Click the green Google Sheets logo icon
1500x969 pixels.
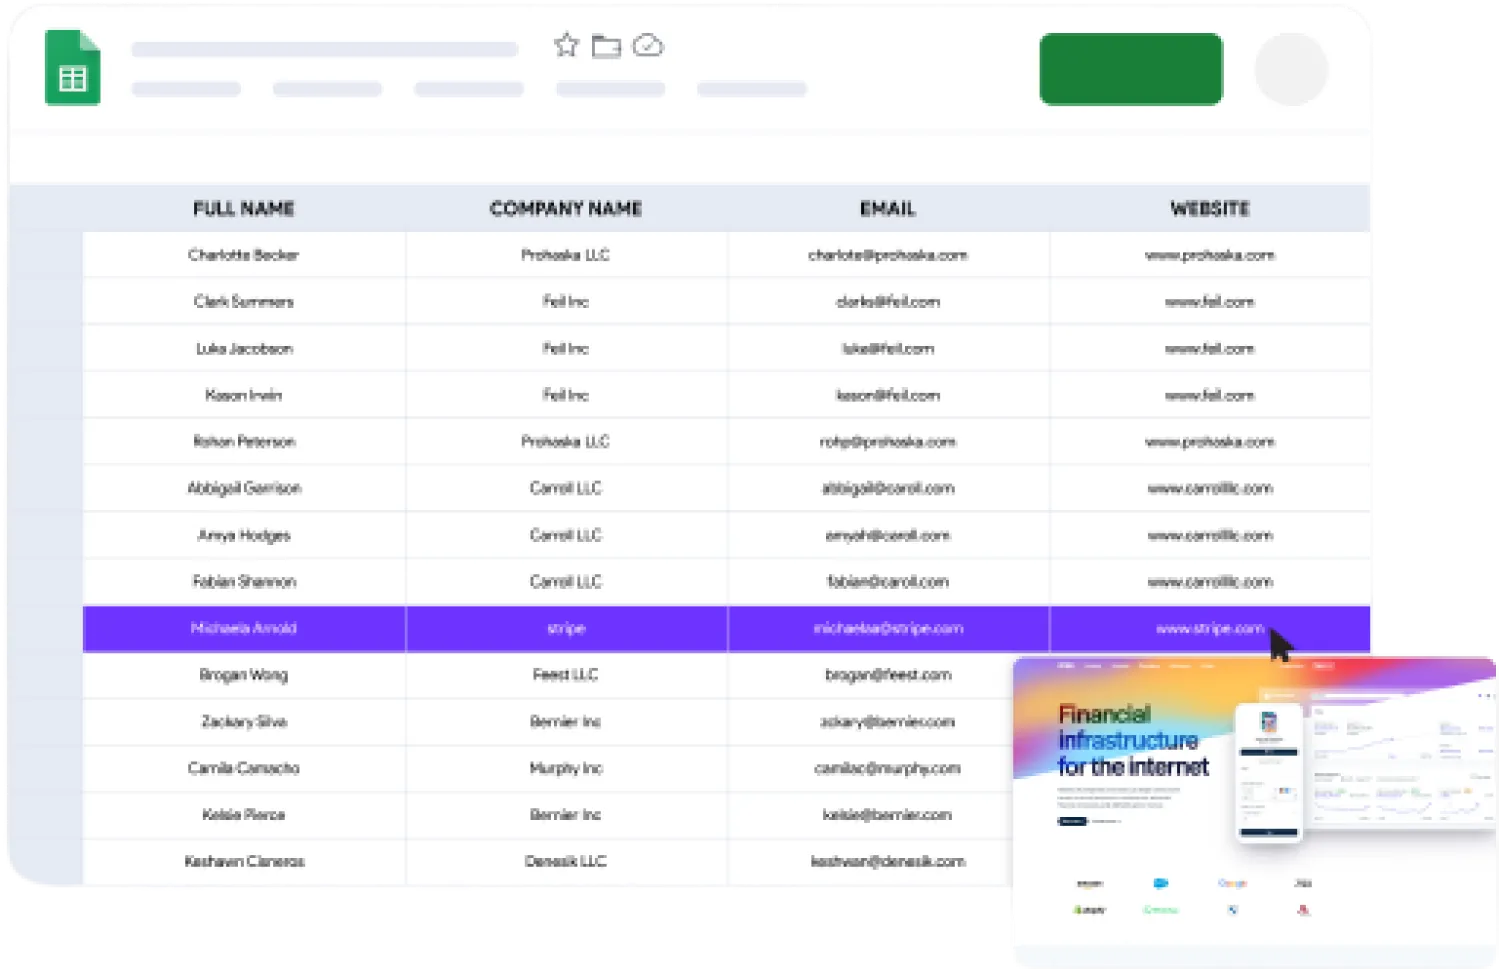tap(73, 68)
